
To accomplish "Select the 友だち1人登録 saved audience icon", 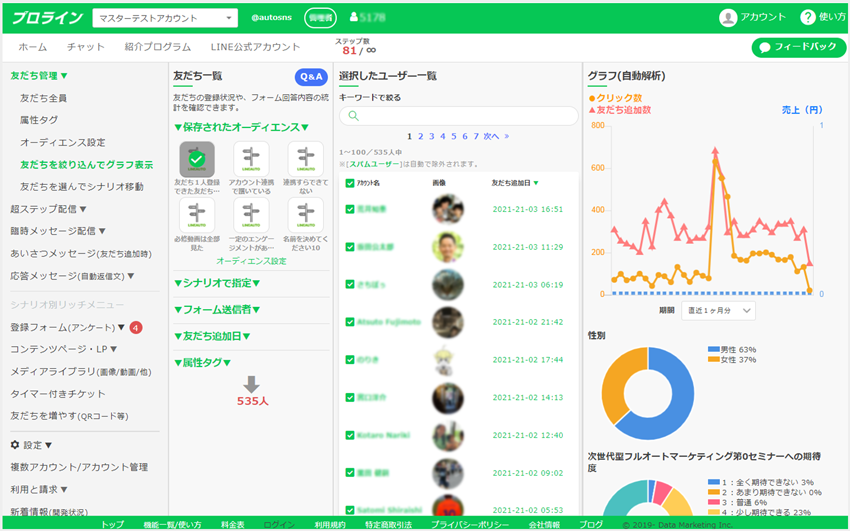I will (197, 158).
